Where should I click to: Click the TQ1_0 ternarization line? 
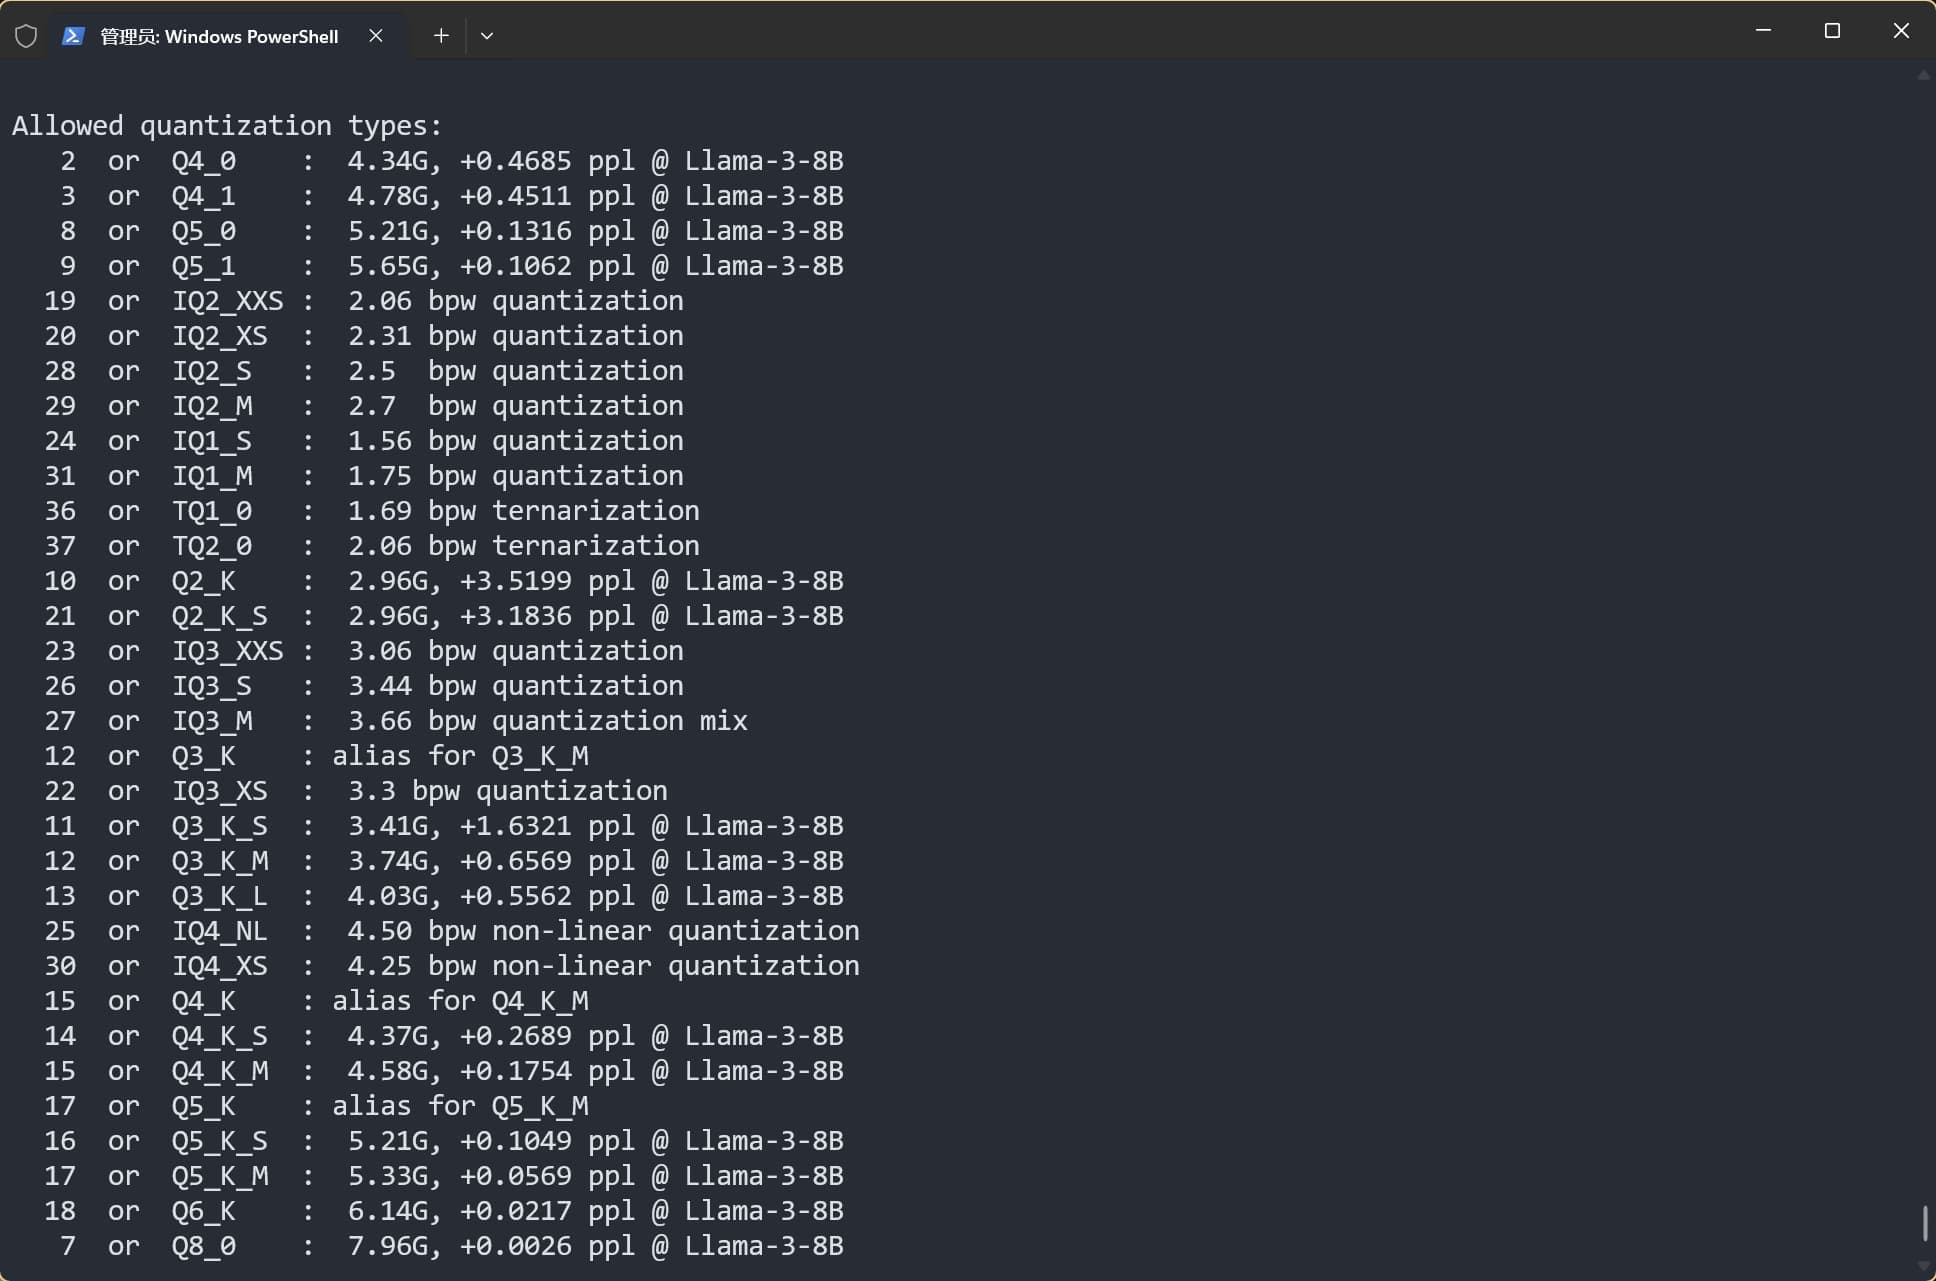click(x=372, y=511)
